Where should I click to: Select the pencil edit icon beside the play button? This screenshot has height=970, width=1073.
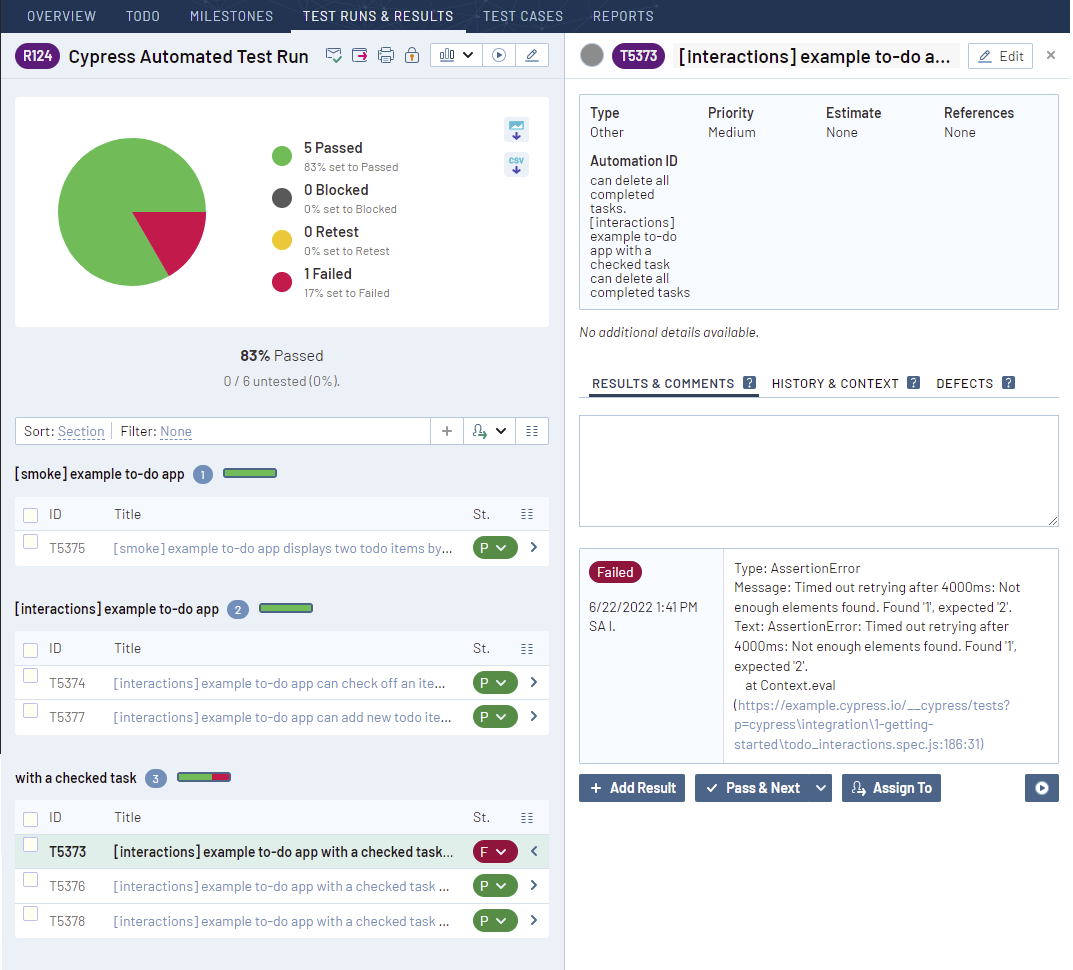tap(532, 55)
